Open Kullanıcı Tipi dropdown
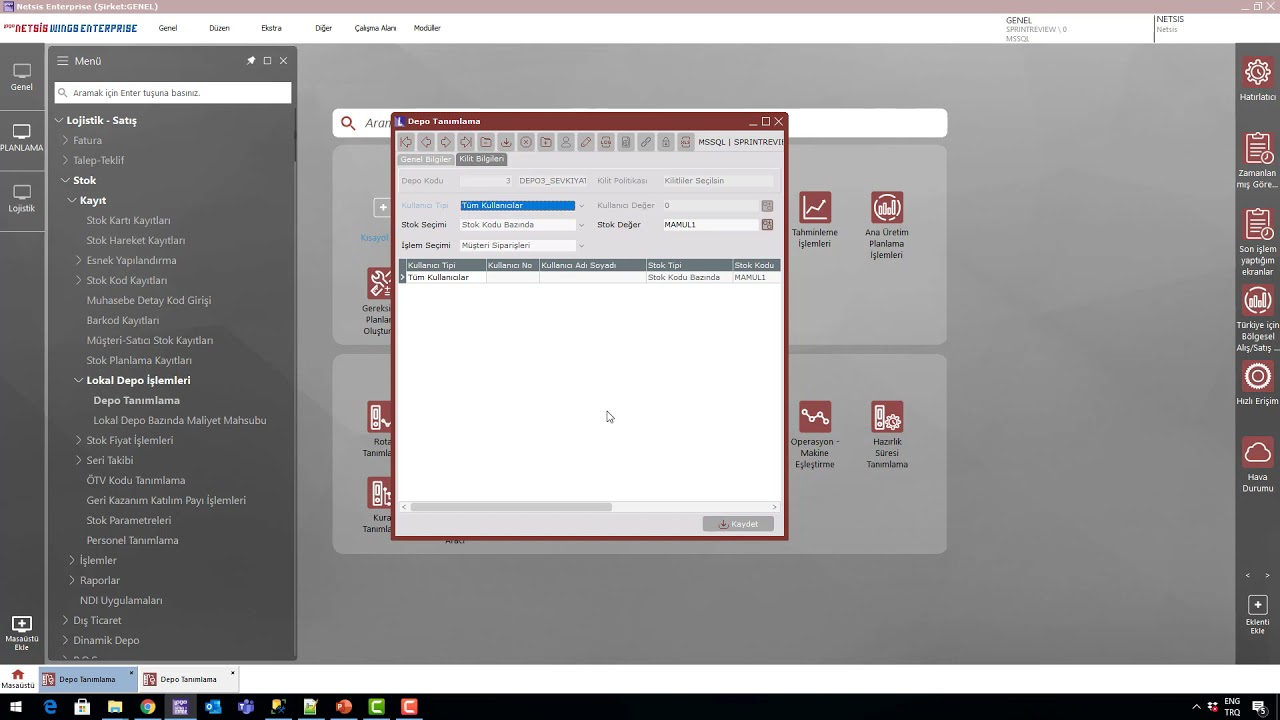The height and width of the screenshot is (720, 1280). (x=581, y=206)
